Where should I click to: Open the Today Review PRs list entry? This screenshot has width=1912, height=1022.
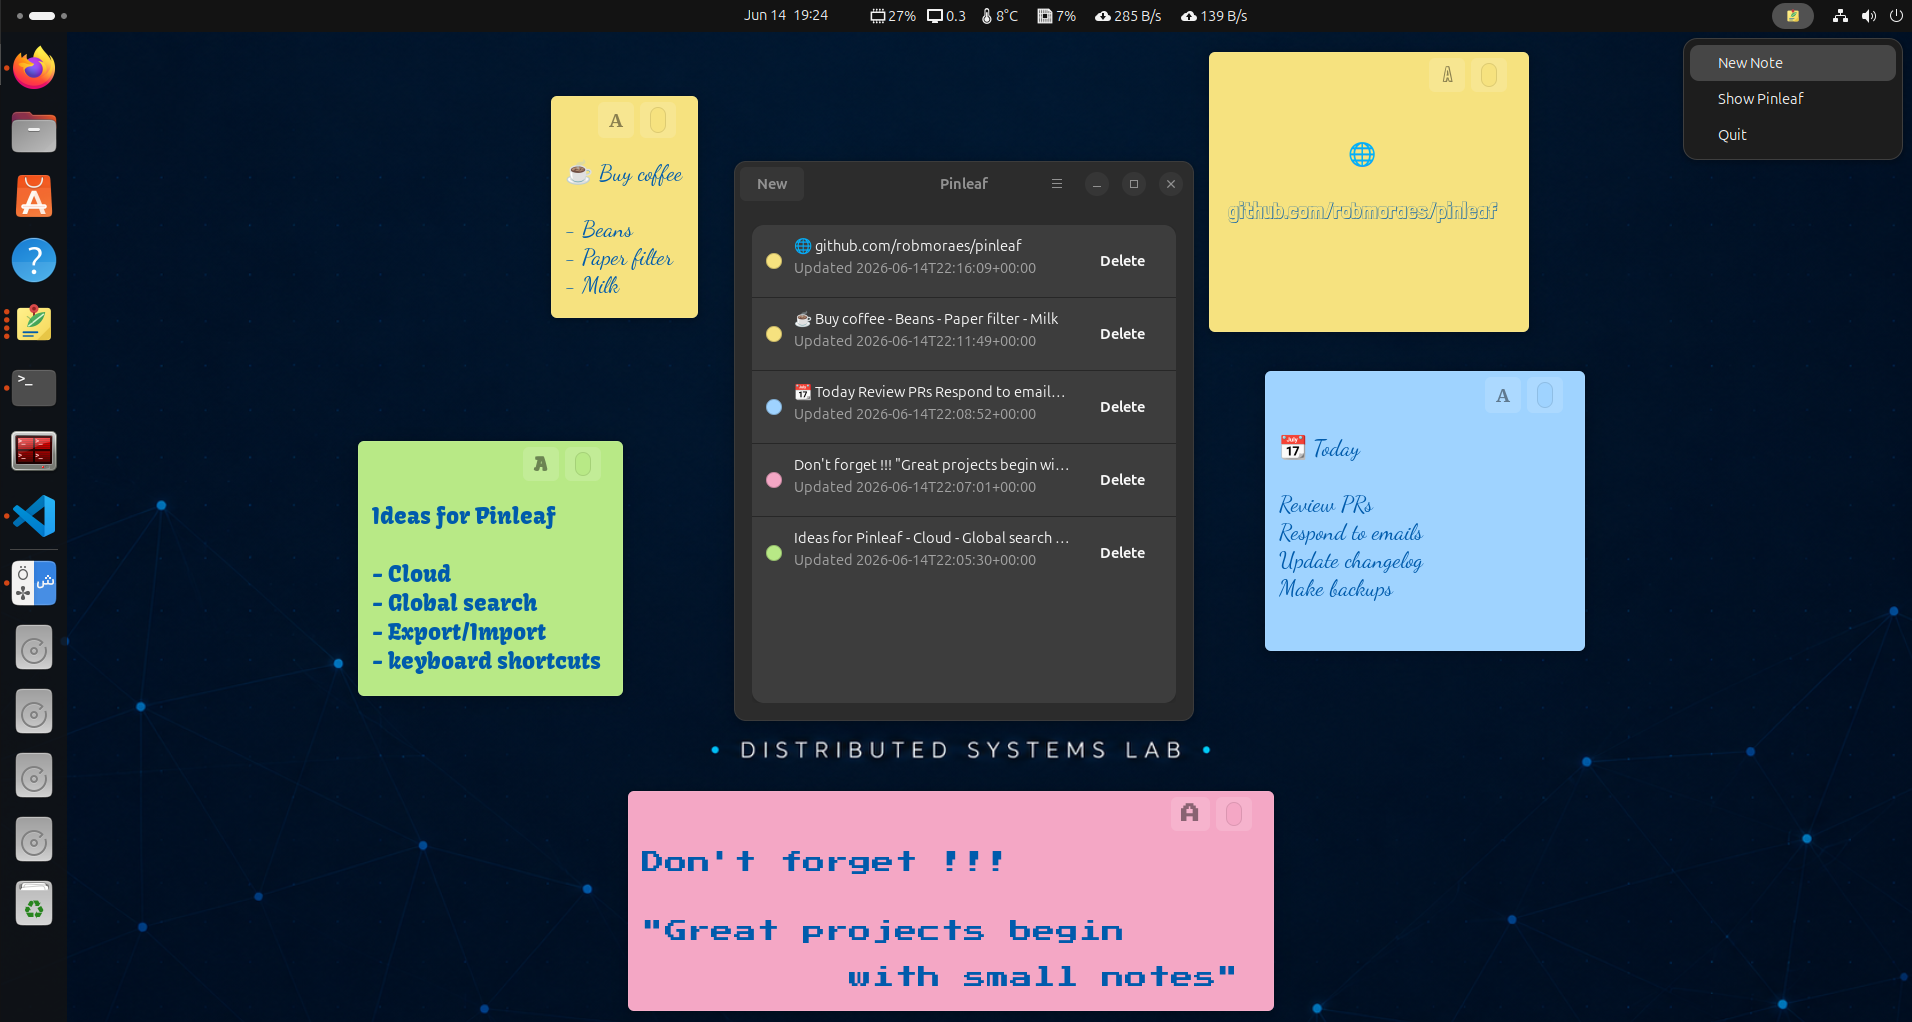[964, 407]
